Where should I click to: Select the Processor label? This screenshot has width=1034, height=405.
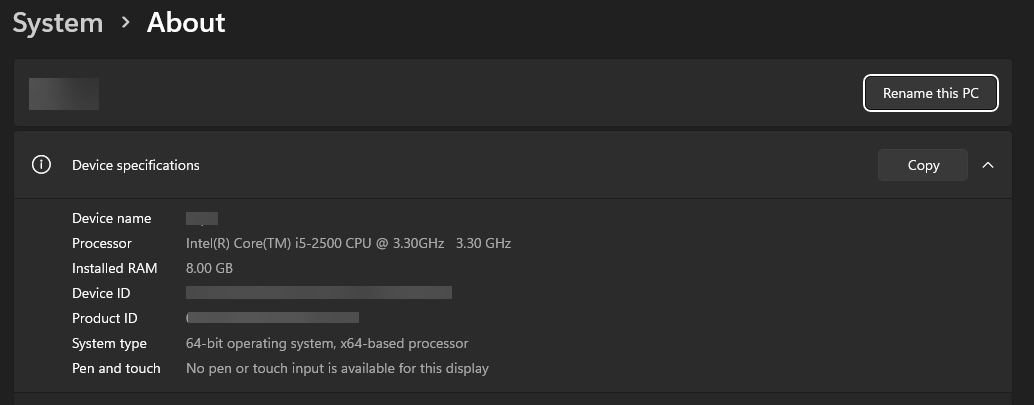click(x=102, y=243)
